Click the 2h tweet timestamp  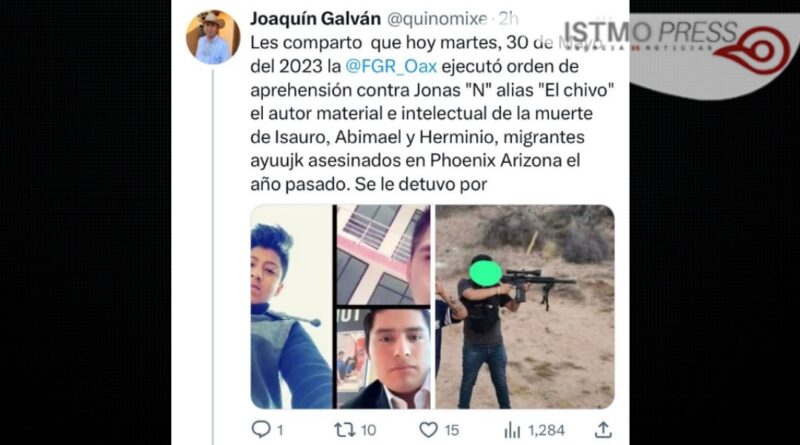coord(508,19)
